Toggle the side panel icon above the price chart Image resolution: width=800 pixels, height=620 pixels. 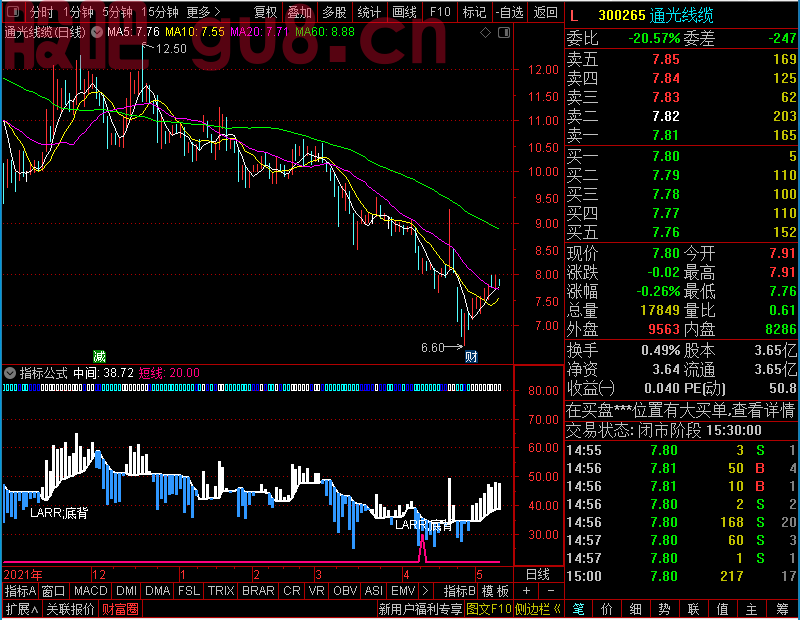coord(504,33)
